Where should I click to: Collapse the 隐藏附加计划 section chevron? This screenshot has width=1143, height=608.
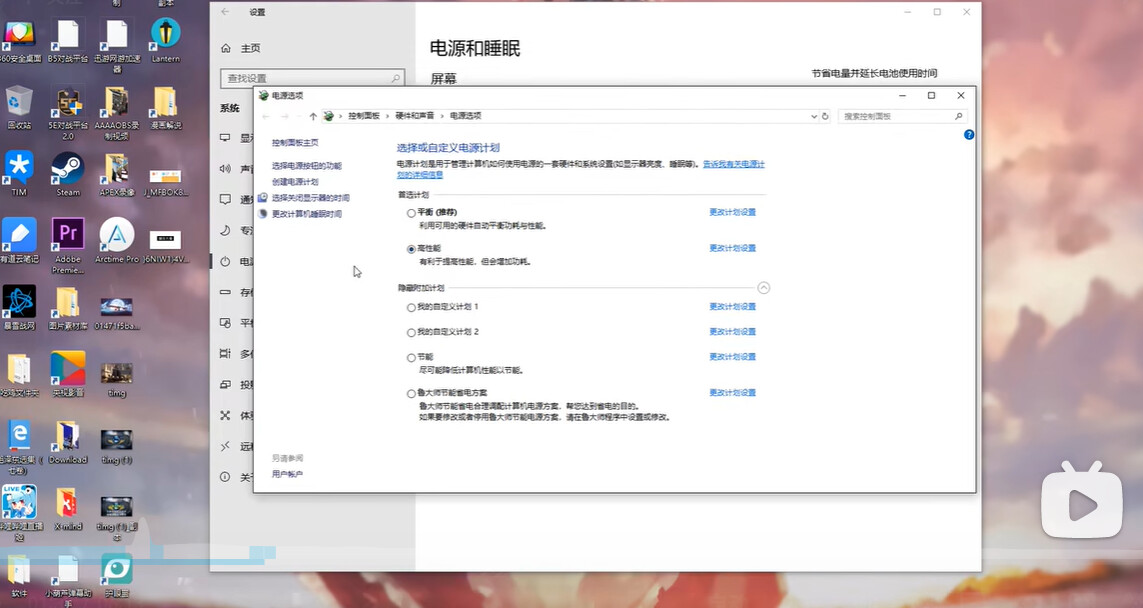763,288
